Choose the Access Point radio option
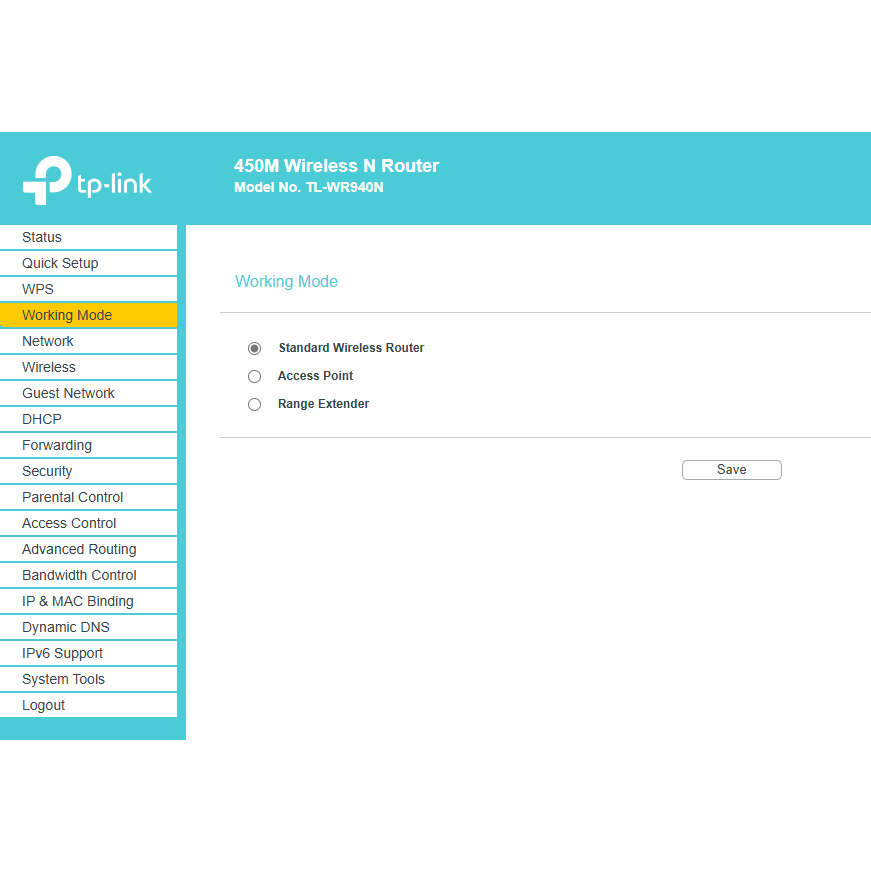871x871 pixels. click(254, 376)
